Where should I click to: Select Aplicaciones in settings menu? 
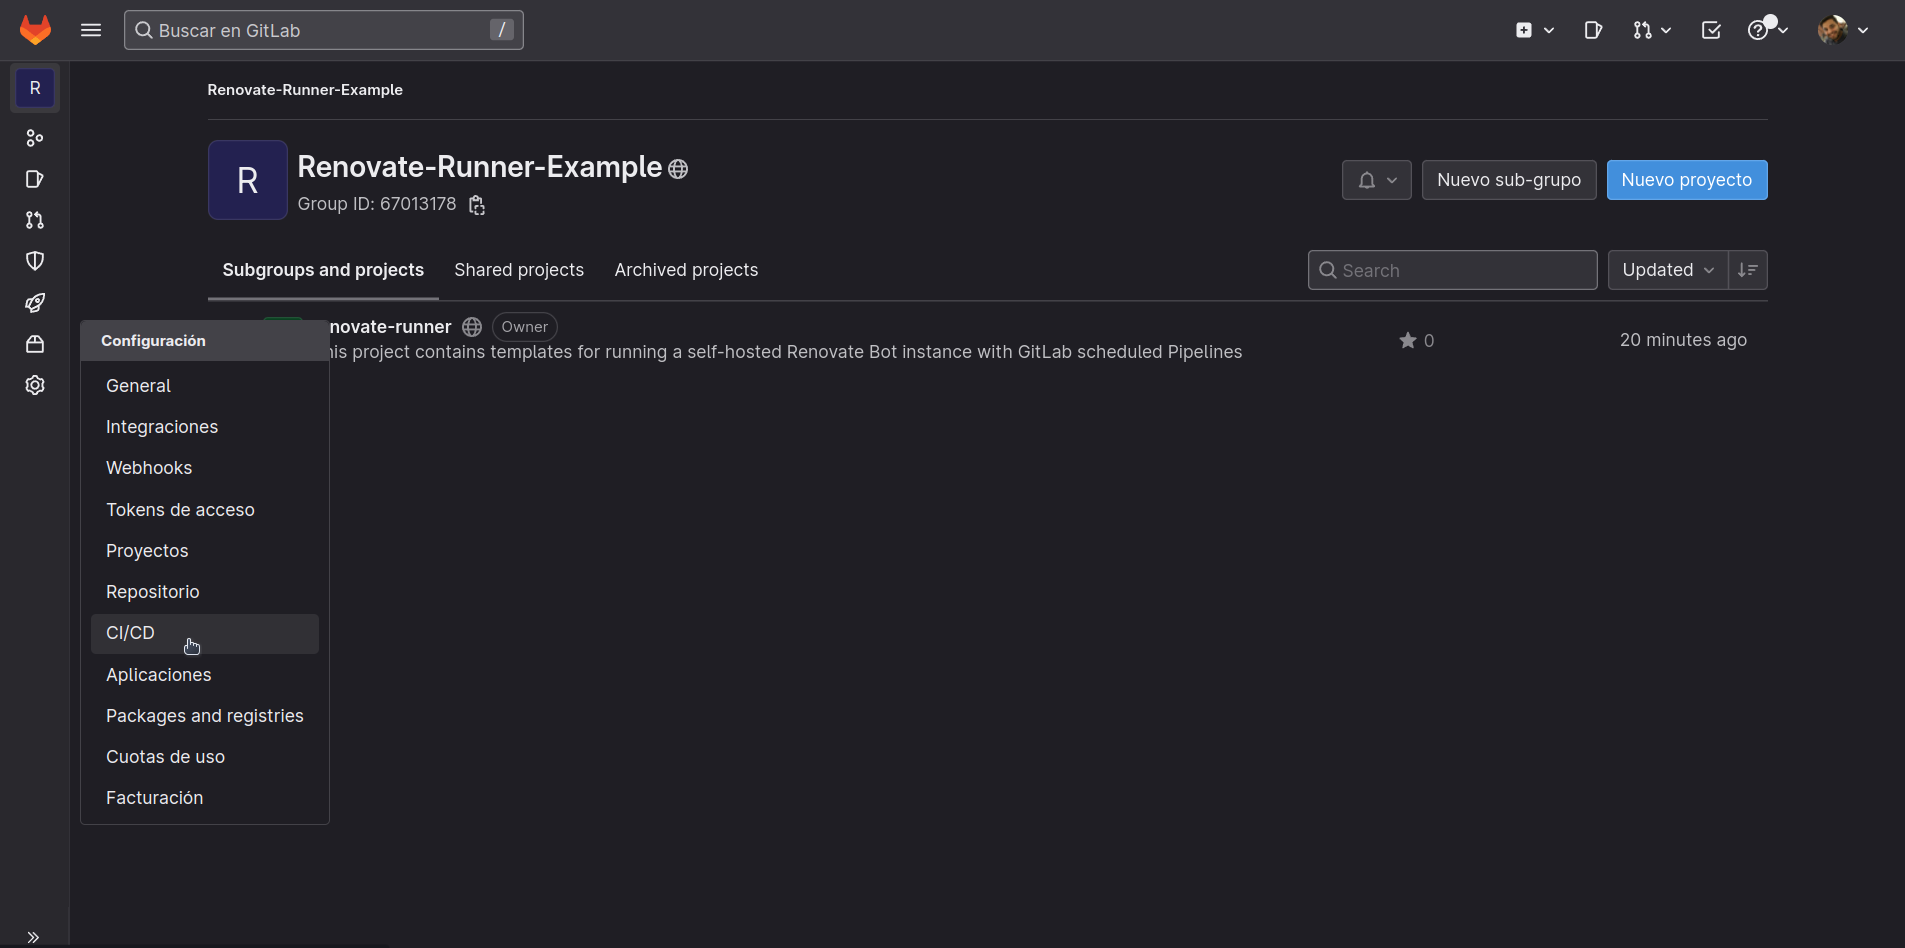click(x=205, y=675)
